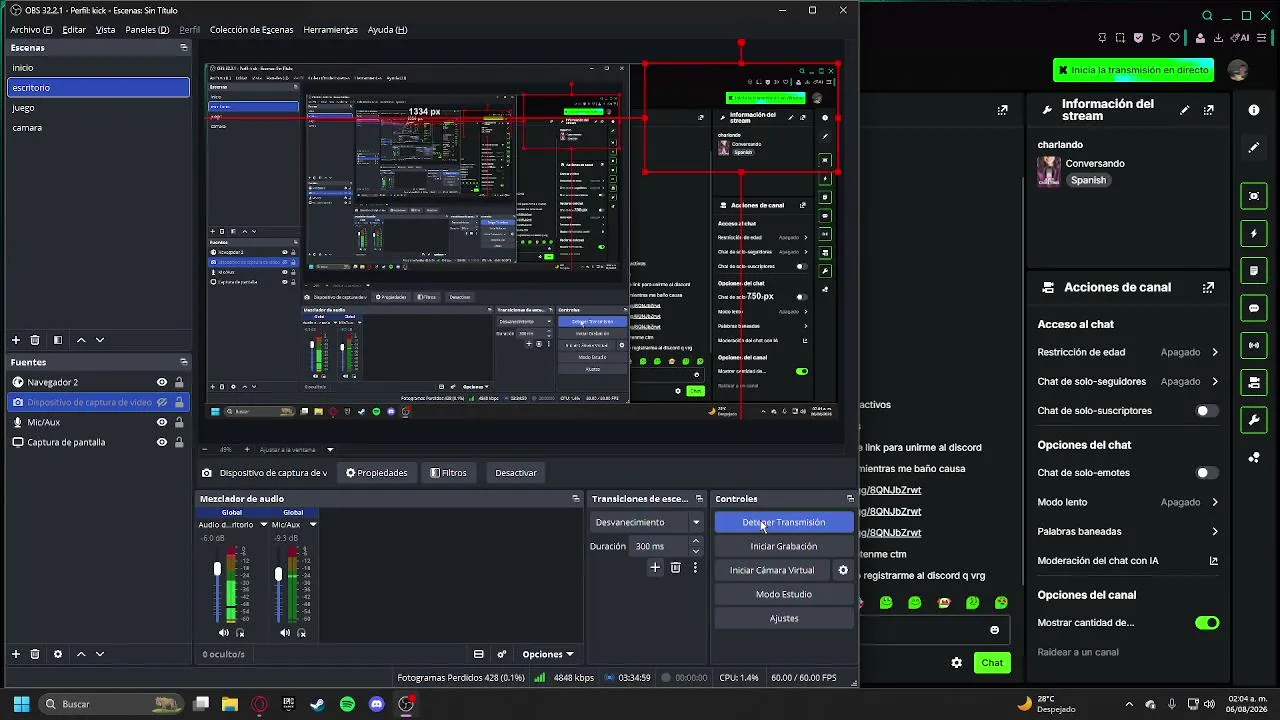
Task: Add a new source in Fuentes toolbar
Action: (15, 654)
